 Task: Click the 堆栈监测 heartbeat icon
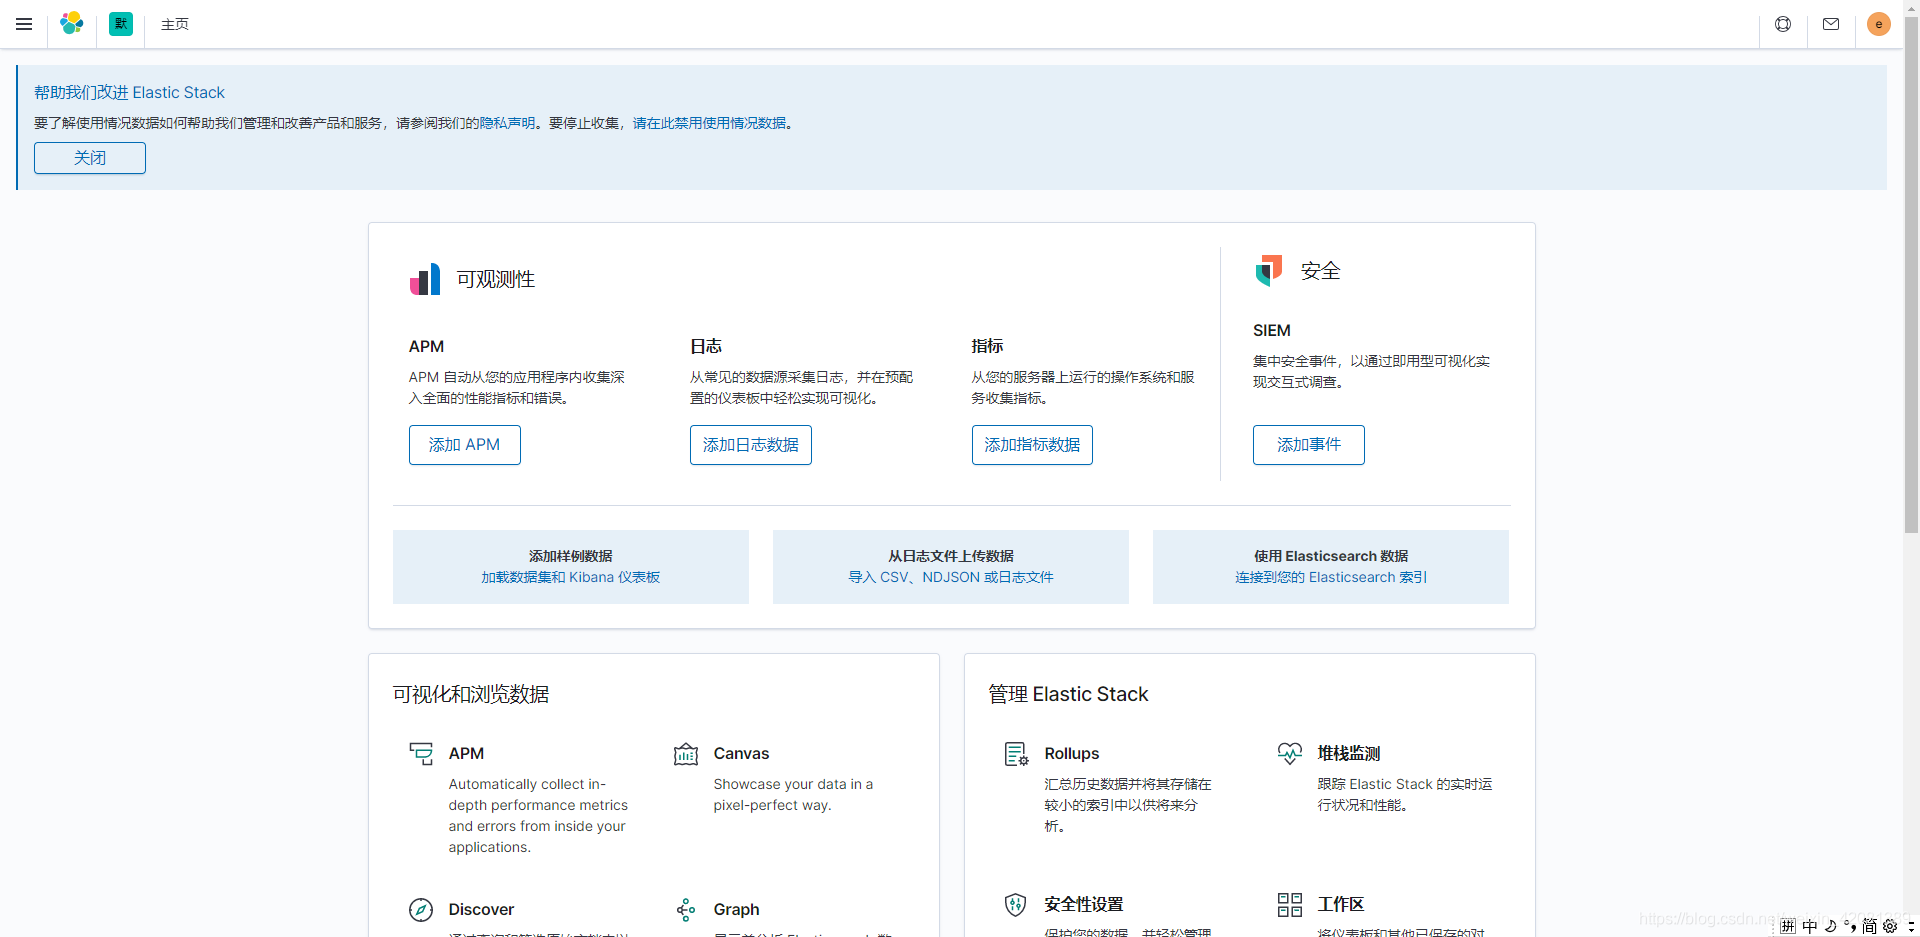(1290, 754)
